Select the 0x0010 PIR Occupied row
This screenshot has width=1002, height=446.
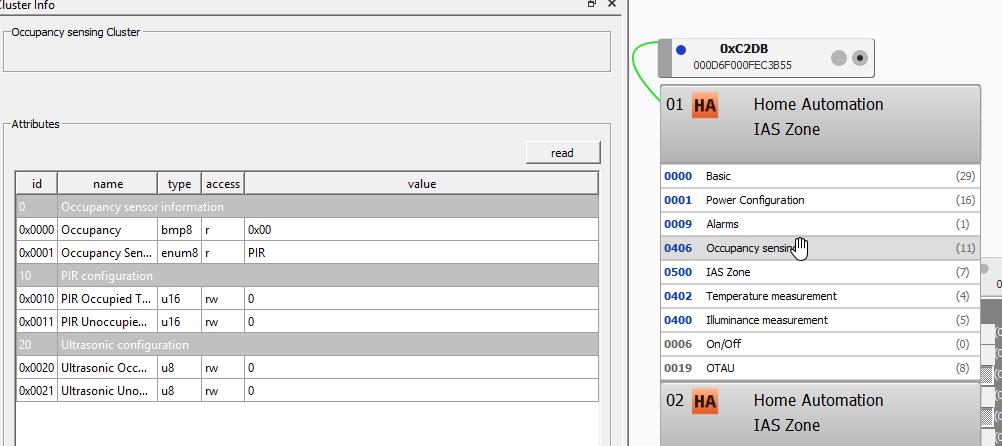[307, 298]
